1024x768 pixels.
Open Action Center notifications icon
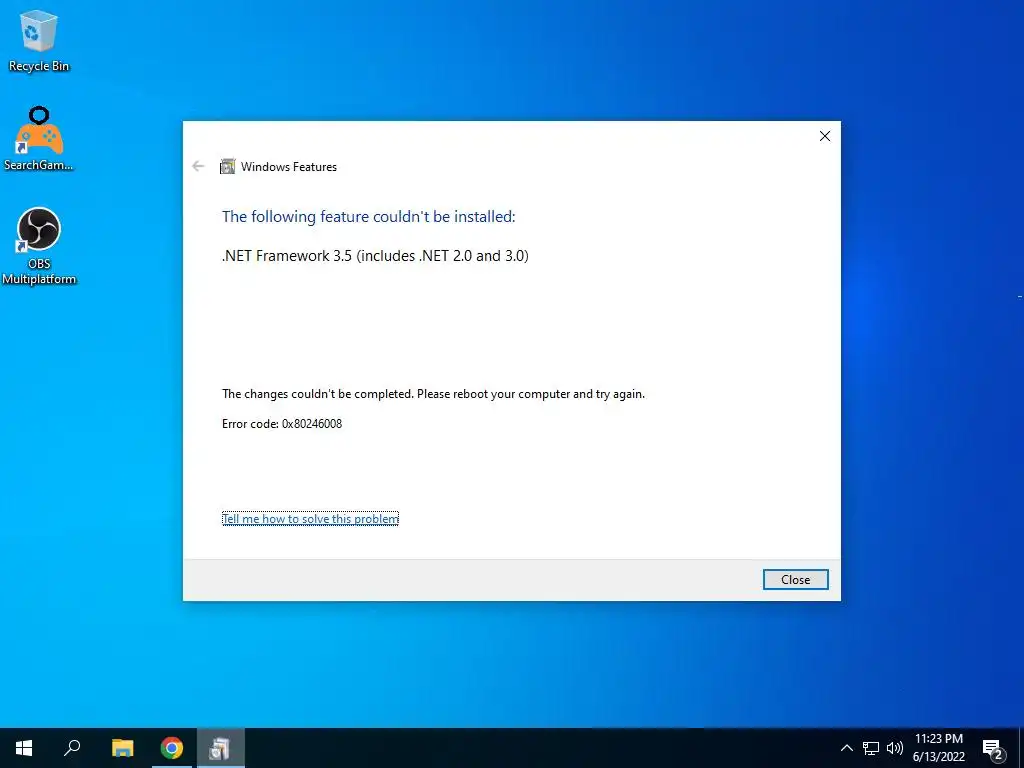[993, 749]
